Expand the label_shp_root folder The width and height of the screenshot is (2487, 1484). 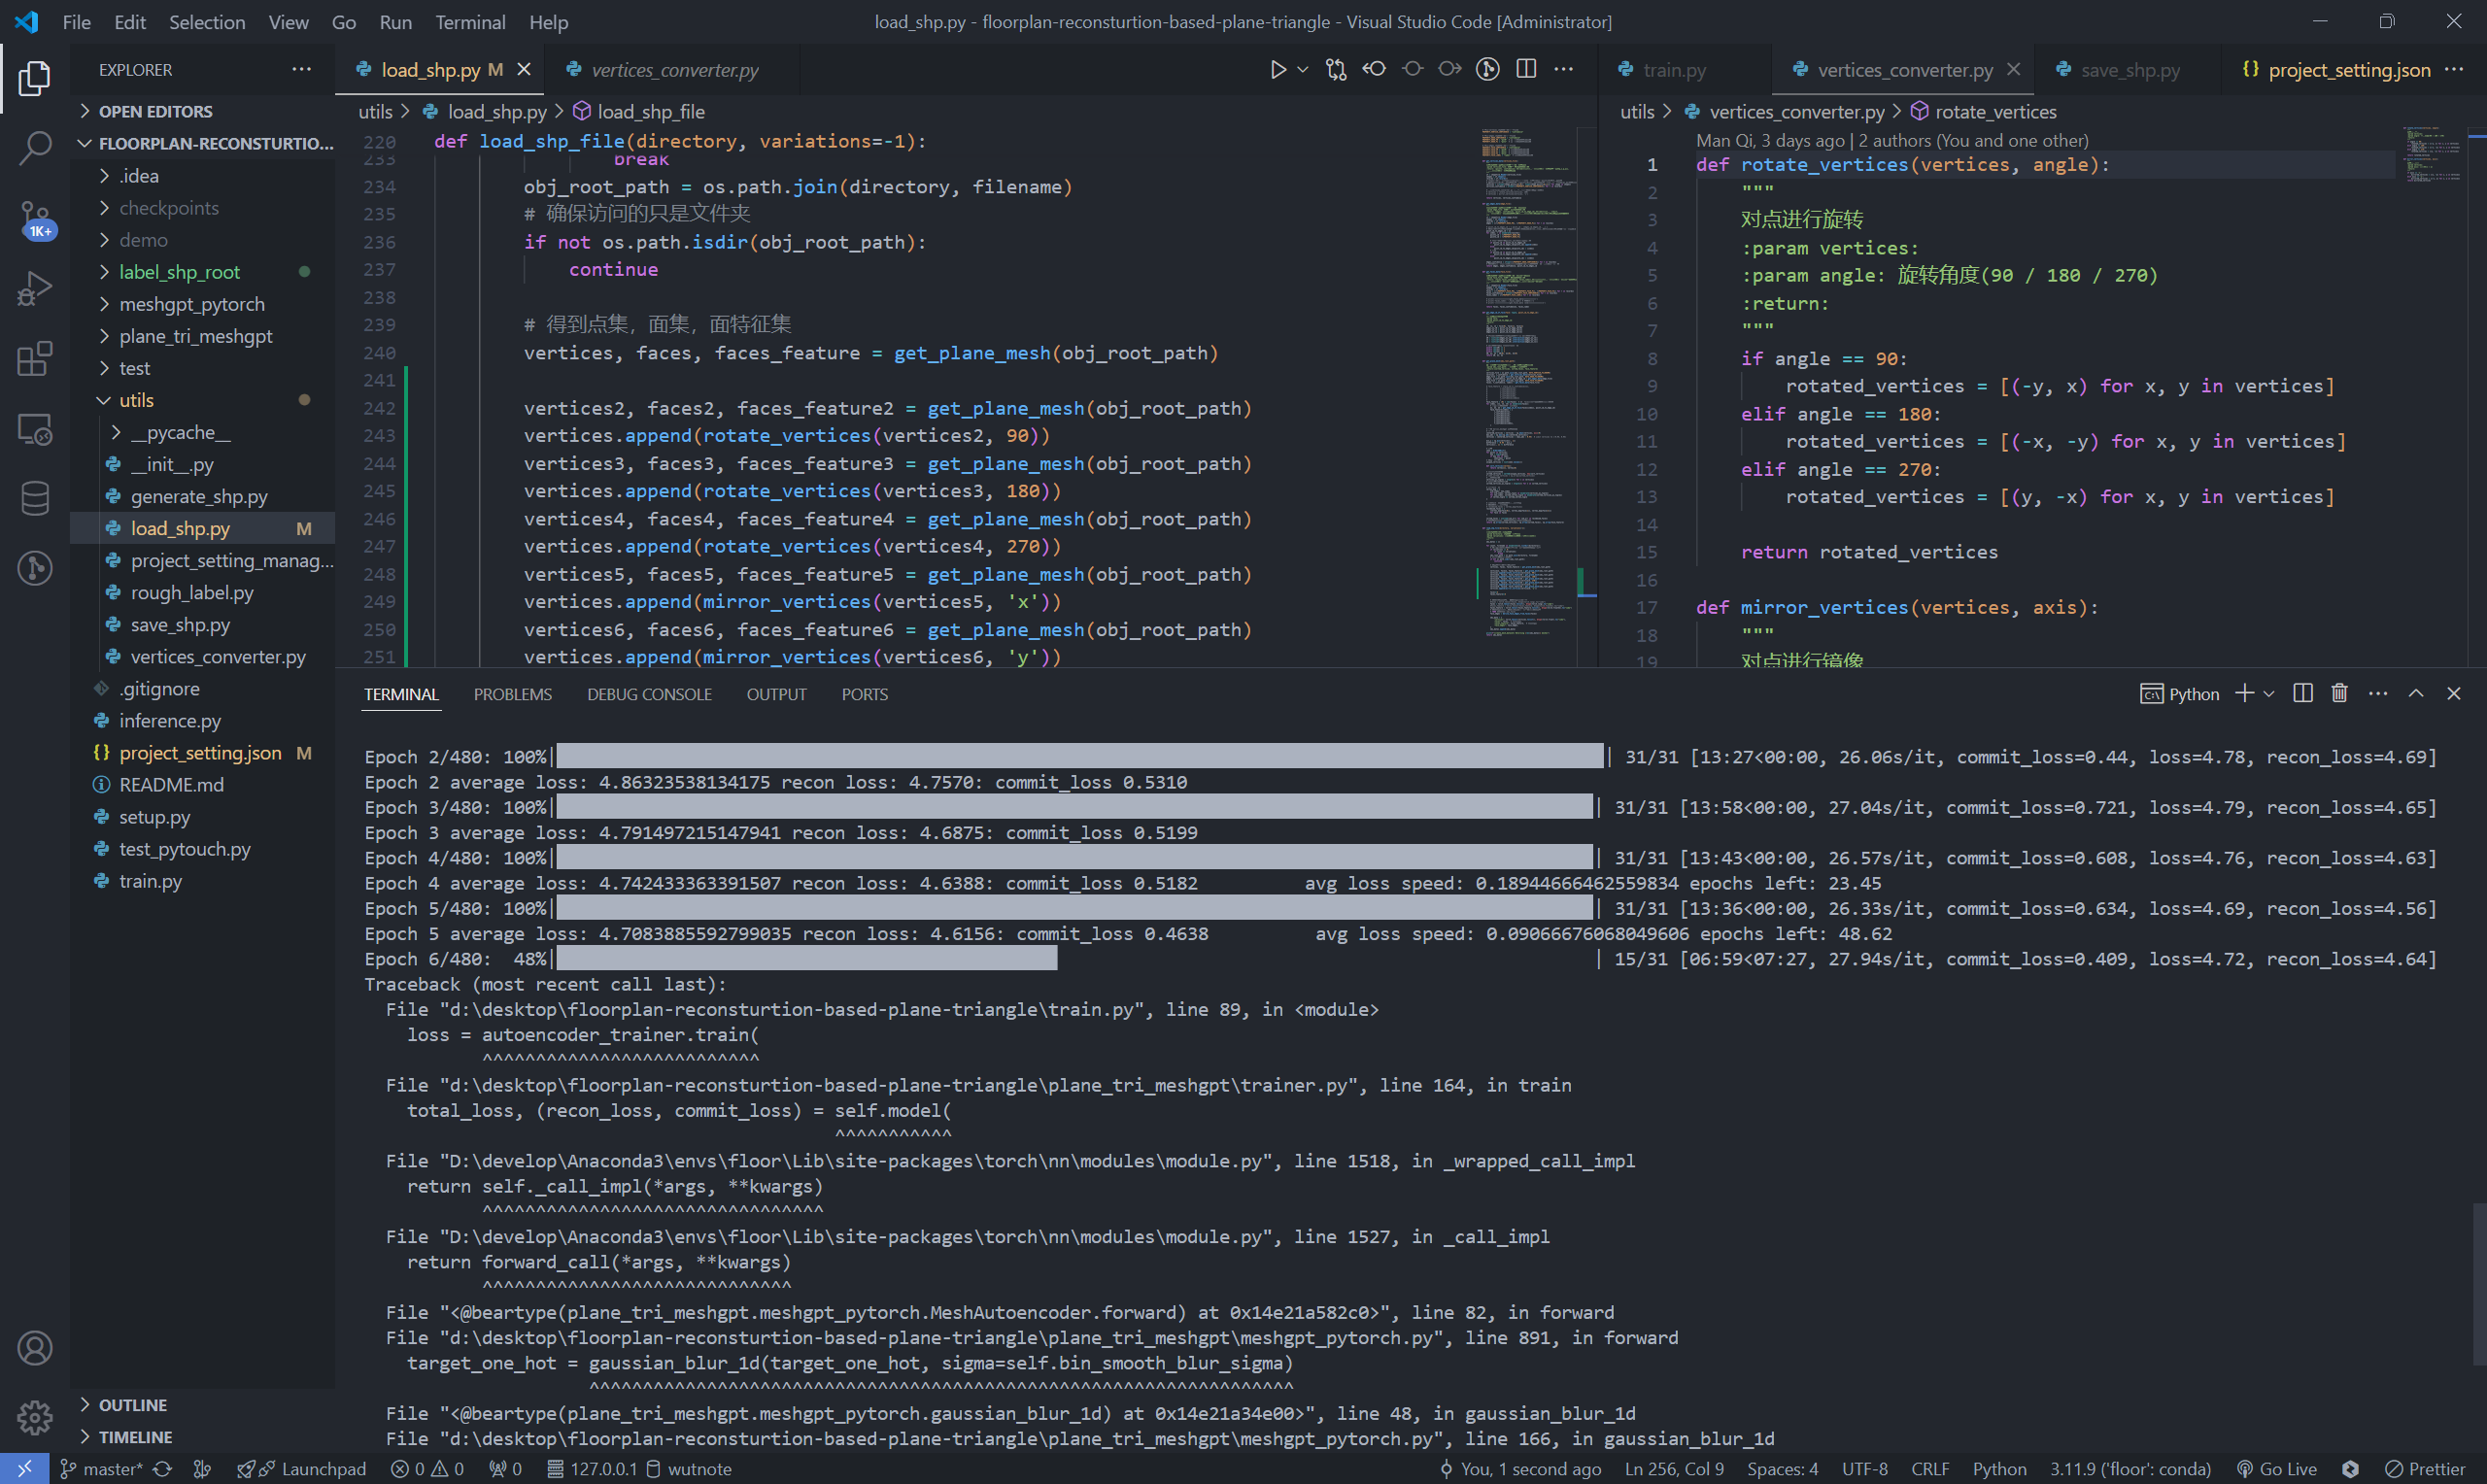(x=179, y=272)
